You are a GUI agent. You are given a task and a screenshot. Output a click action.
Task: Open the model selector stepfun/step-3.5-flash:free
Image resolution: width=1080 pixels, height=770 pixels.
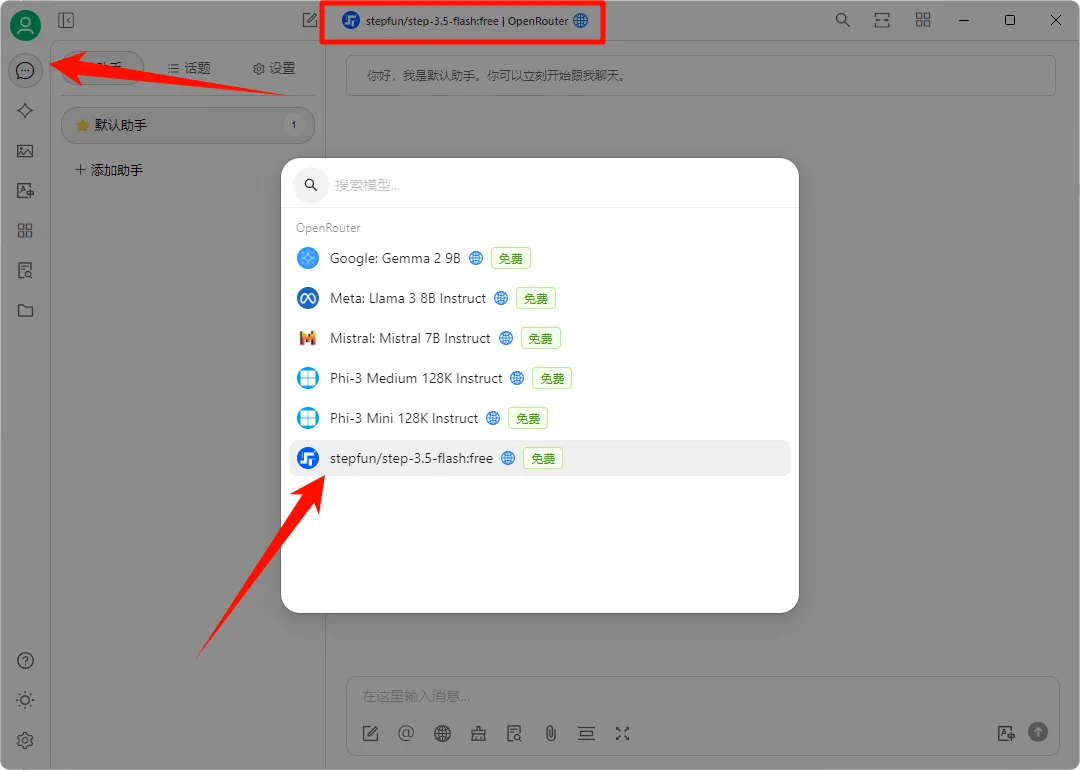point(465,21)
